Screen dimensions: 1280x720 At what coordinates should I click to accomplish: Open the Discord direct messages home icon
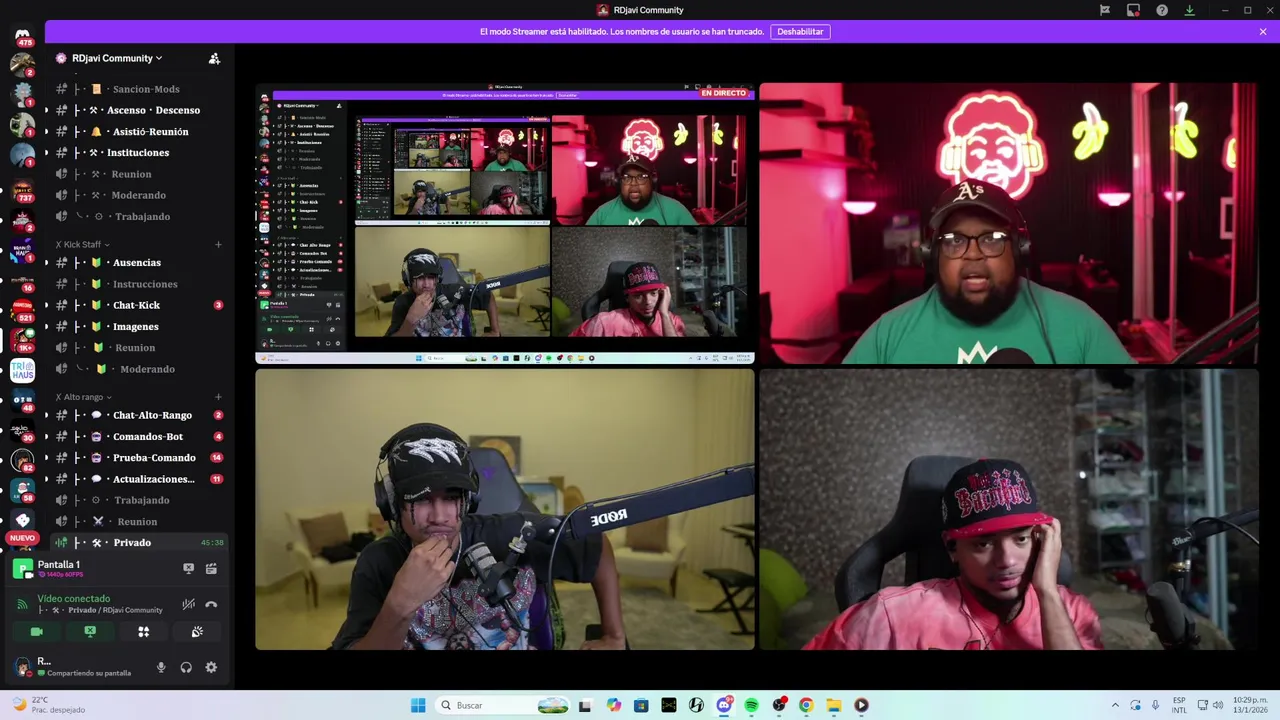pyautogui.click(x=22, y=36)
